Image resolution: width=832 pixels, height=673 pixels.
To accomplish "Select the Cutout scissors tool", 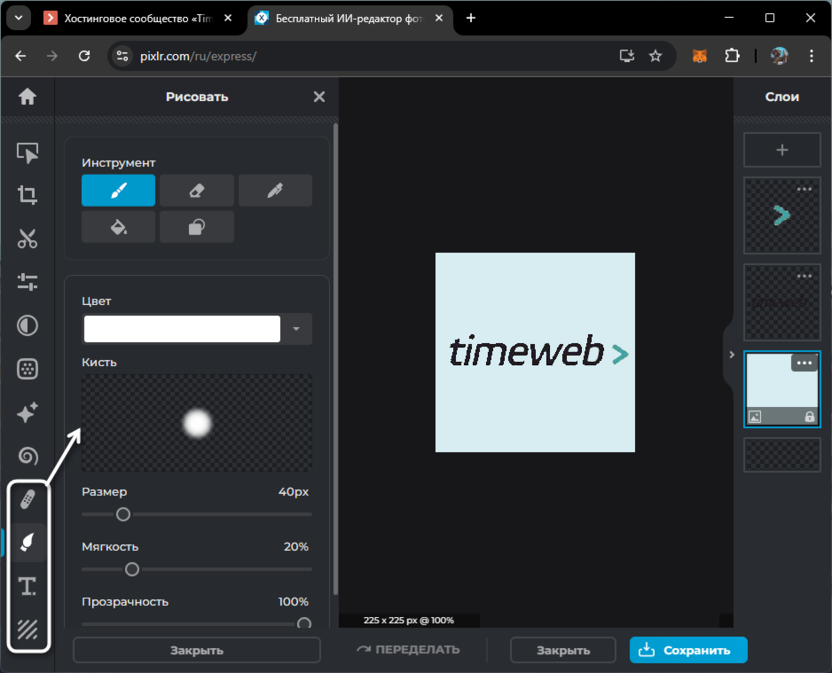I will click(x=27, y=238).
